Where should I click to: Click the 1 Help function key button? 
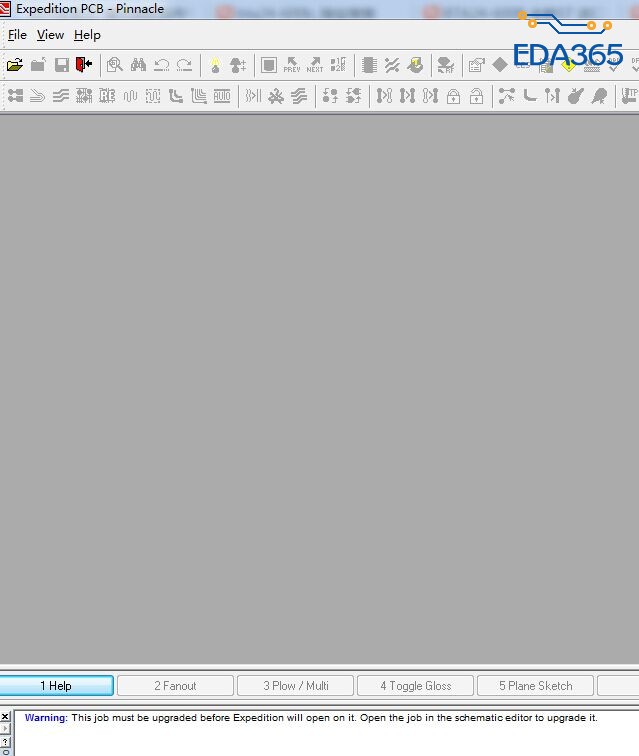tap(56, 686)
